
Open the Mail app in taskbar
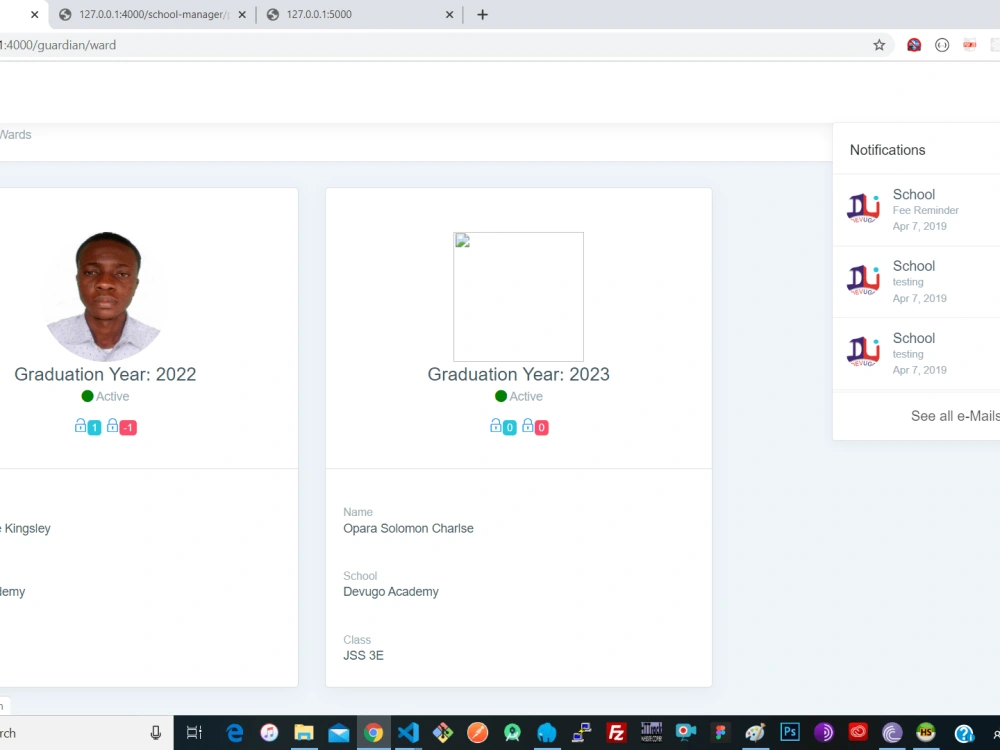click(x=339, y=733)
